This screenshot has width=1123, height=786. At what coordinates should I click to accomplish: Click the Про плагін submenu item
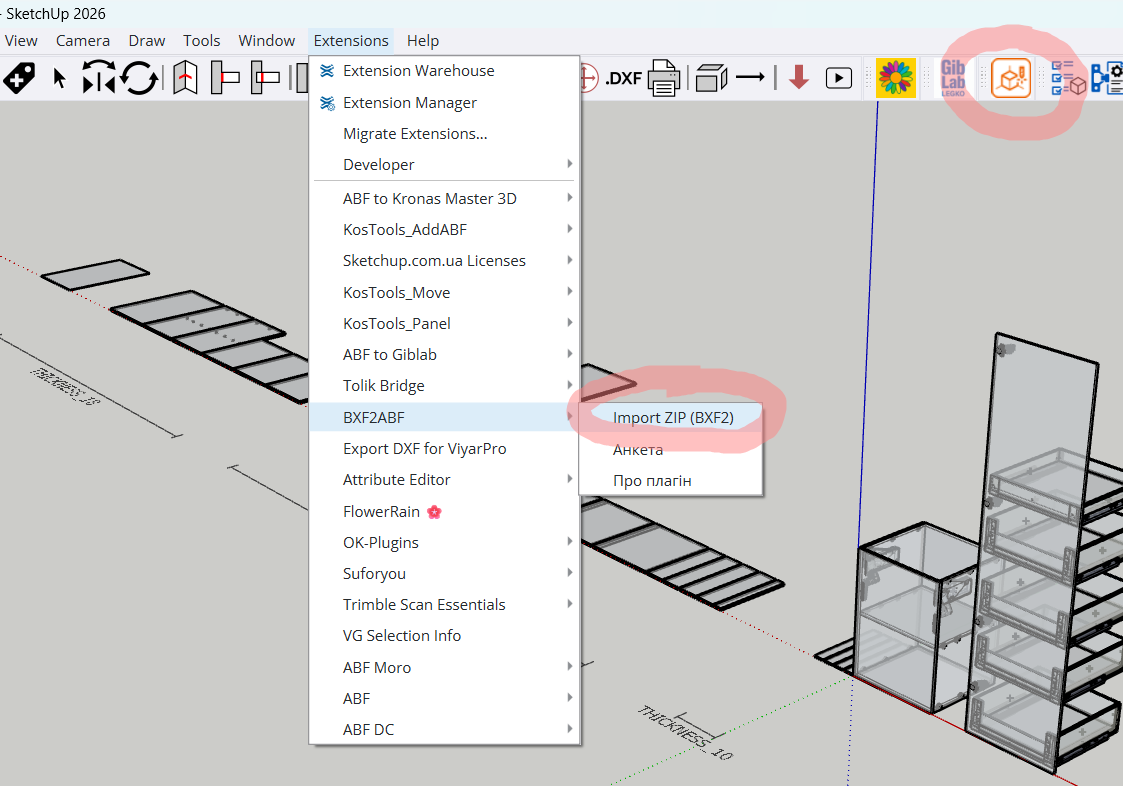tap(652, 481)
